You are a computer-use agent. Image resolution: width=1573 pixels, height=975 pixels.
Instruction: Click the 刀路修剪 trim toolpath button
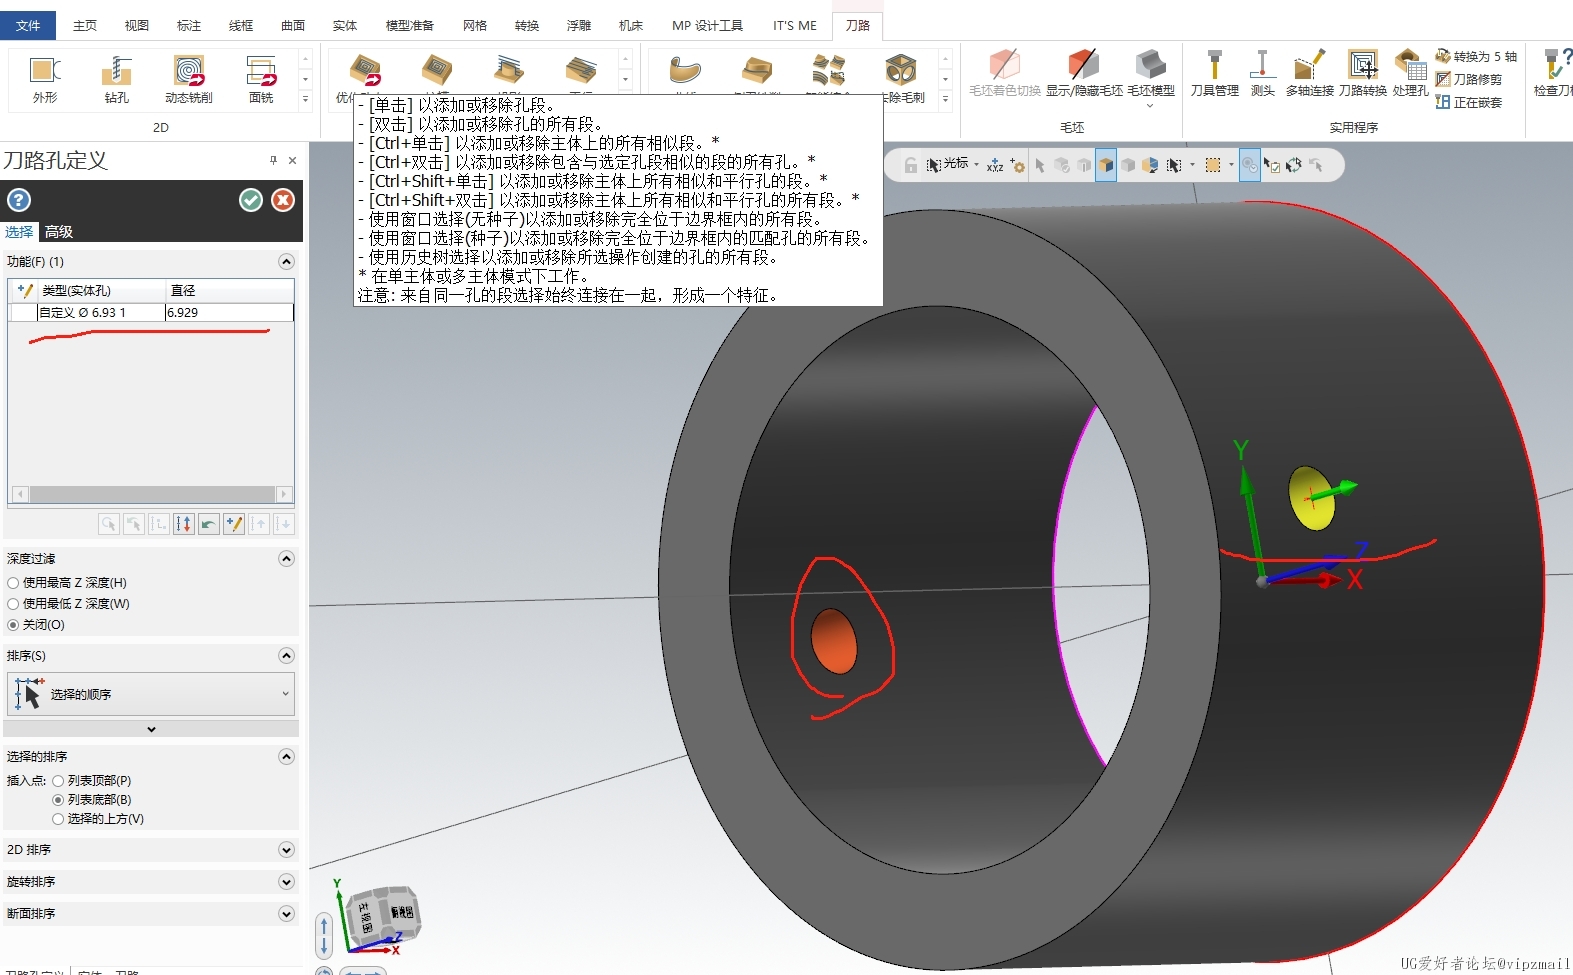click(x=1468, y=79)
